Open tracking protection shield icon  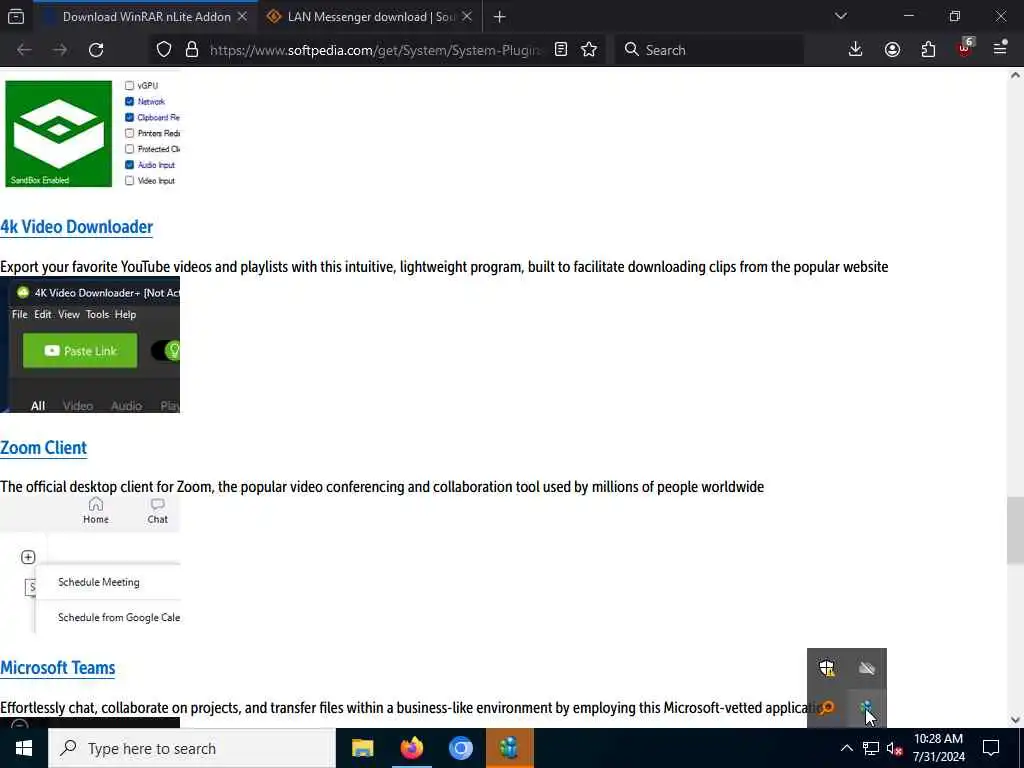click(x=164, y=50)
